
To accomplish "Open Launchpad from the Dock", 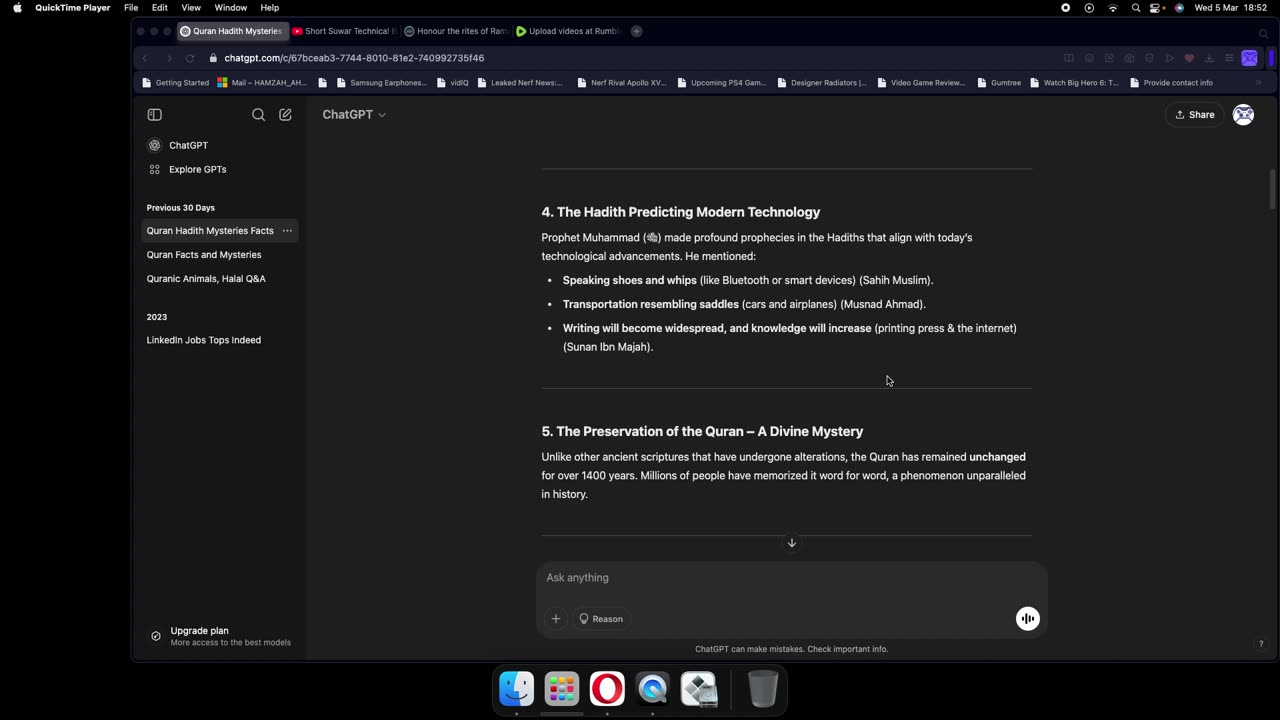I will (x=562, y=689).
